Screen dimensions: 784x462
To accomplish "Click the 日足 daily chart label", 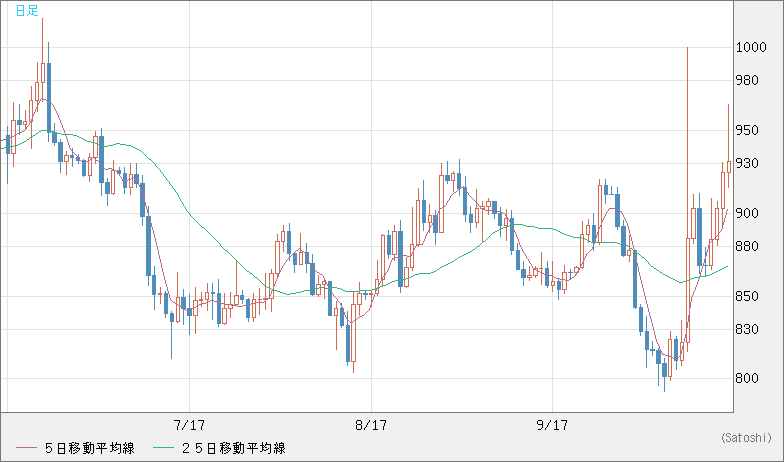I will click(x=26, y=9).
